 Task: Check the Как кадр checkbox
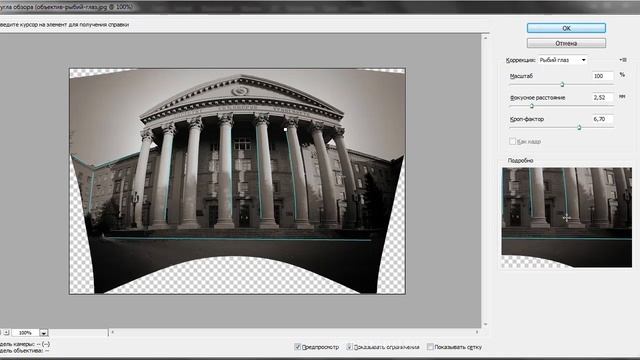click(512, 141)
